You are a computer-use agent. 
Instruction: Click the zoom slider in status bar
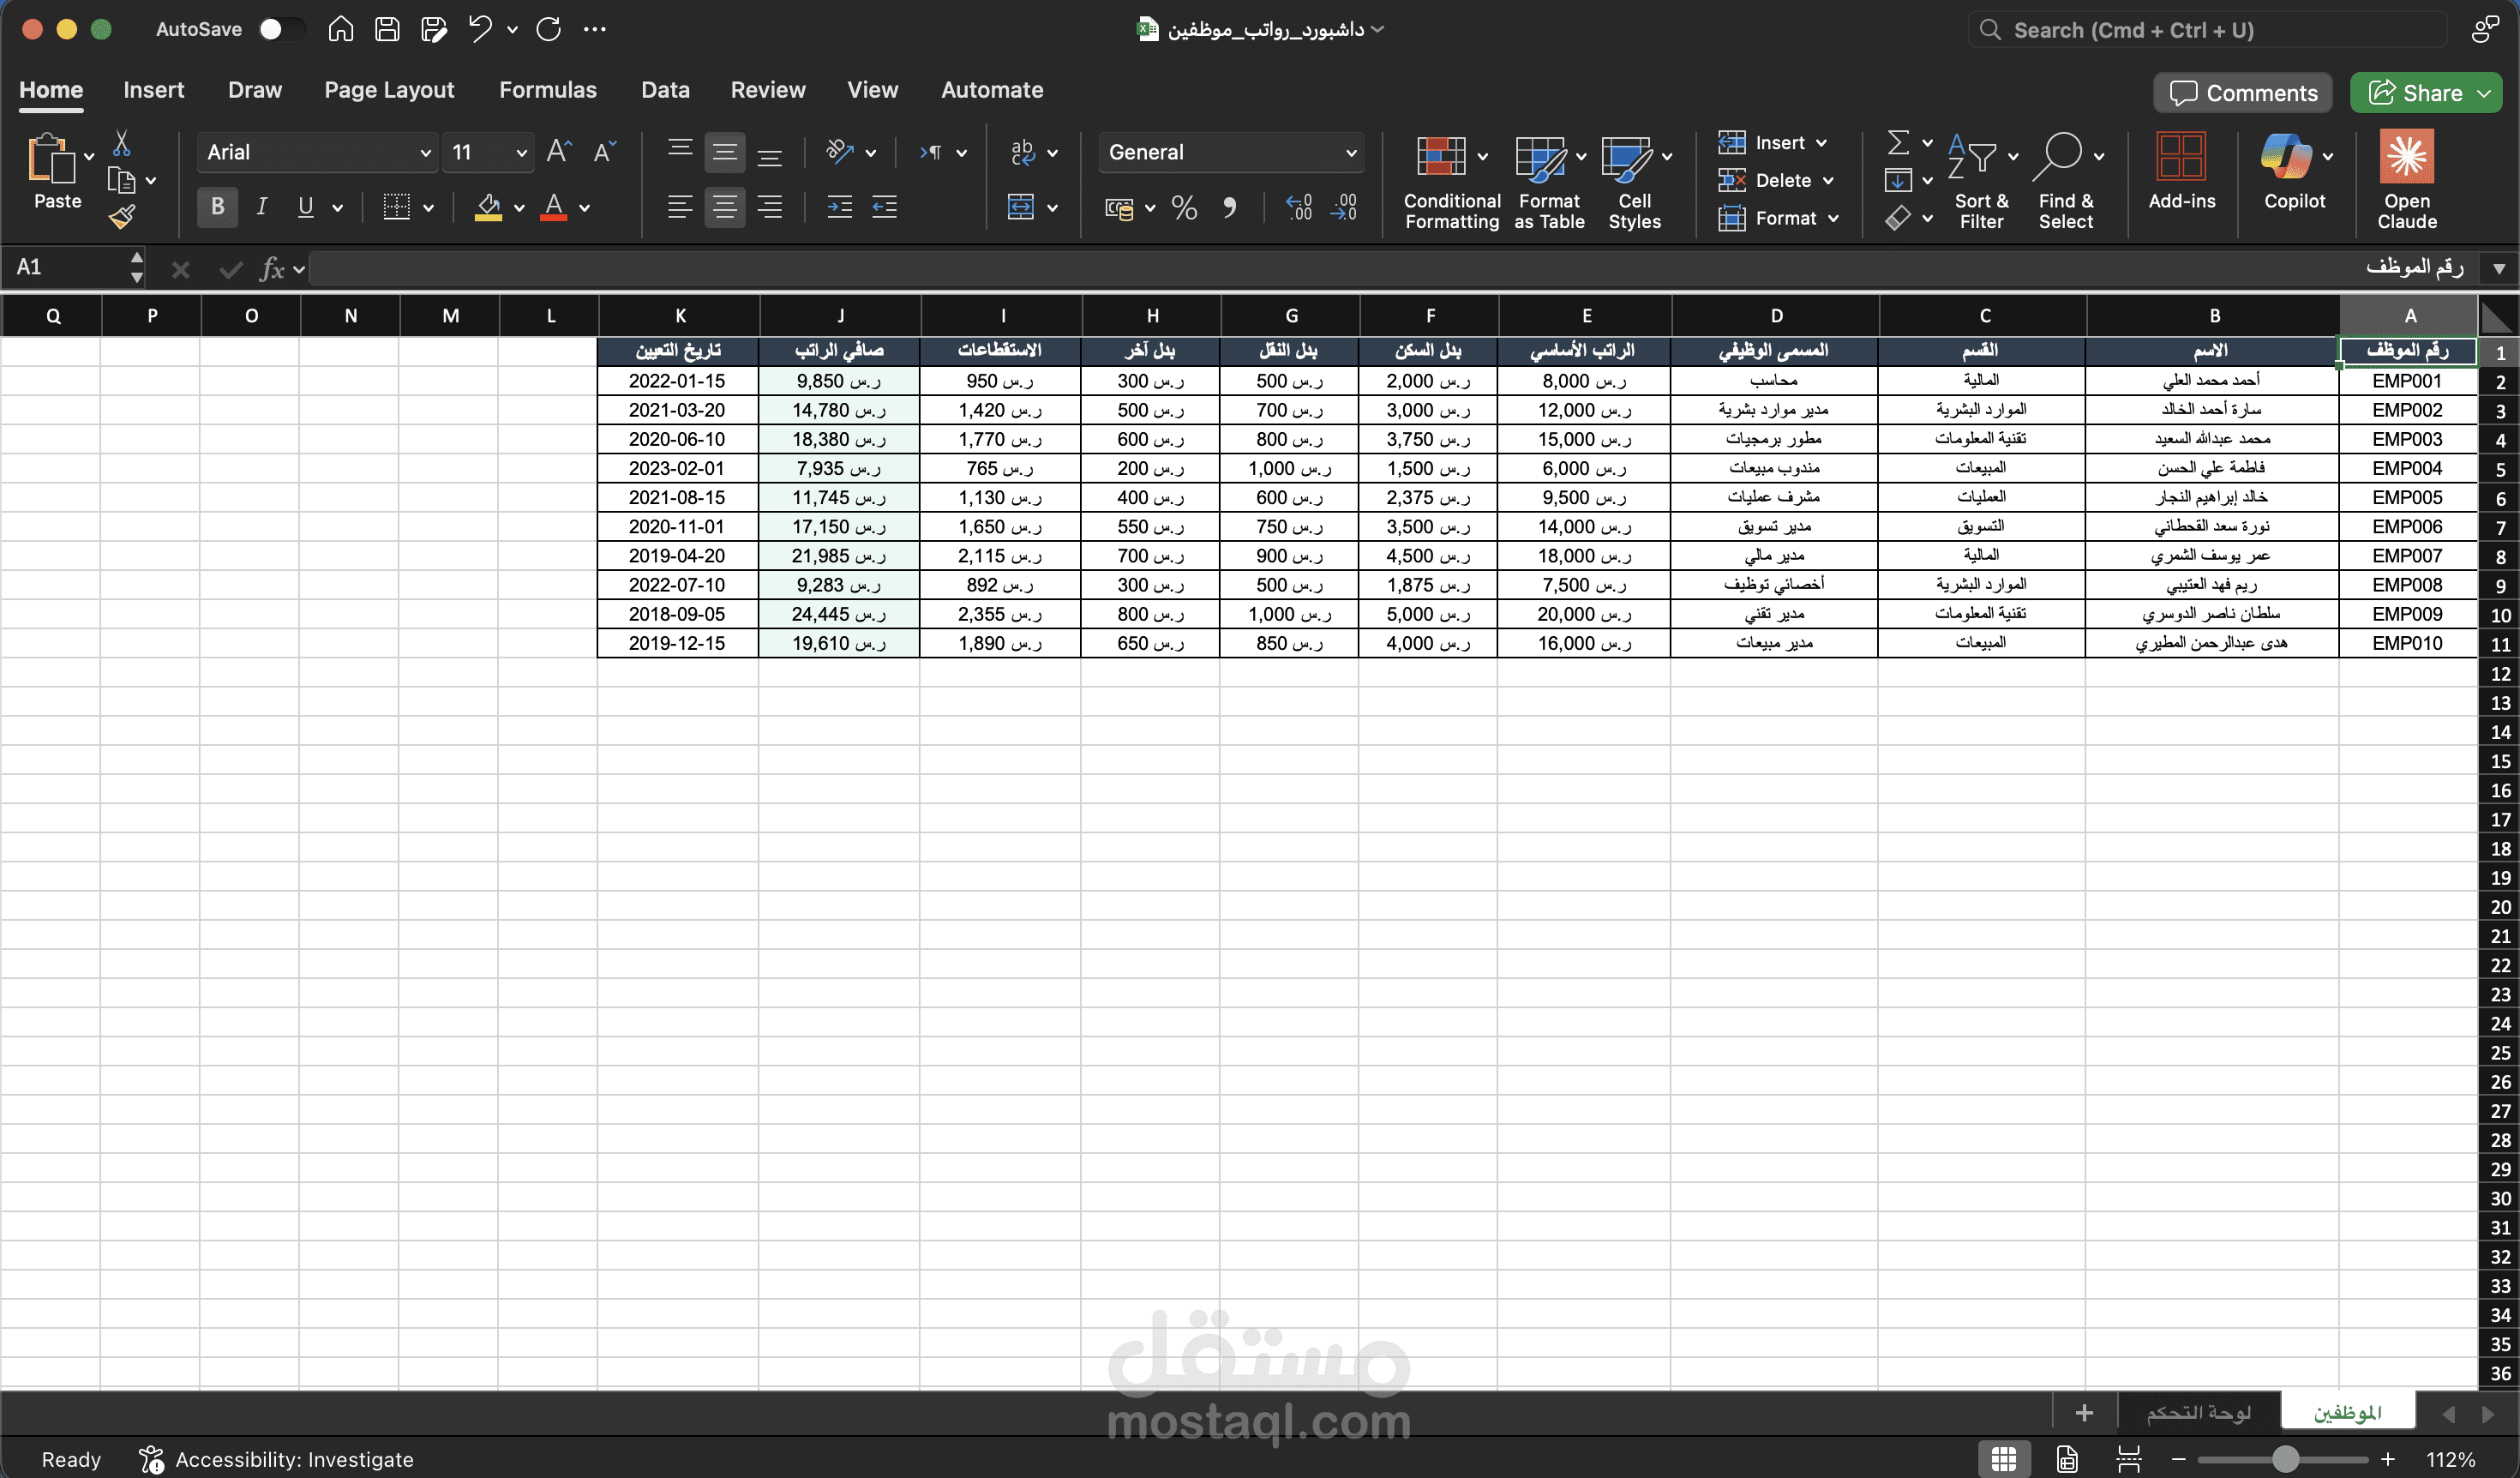[x=2284, y=1459]
